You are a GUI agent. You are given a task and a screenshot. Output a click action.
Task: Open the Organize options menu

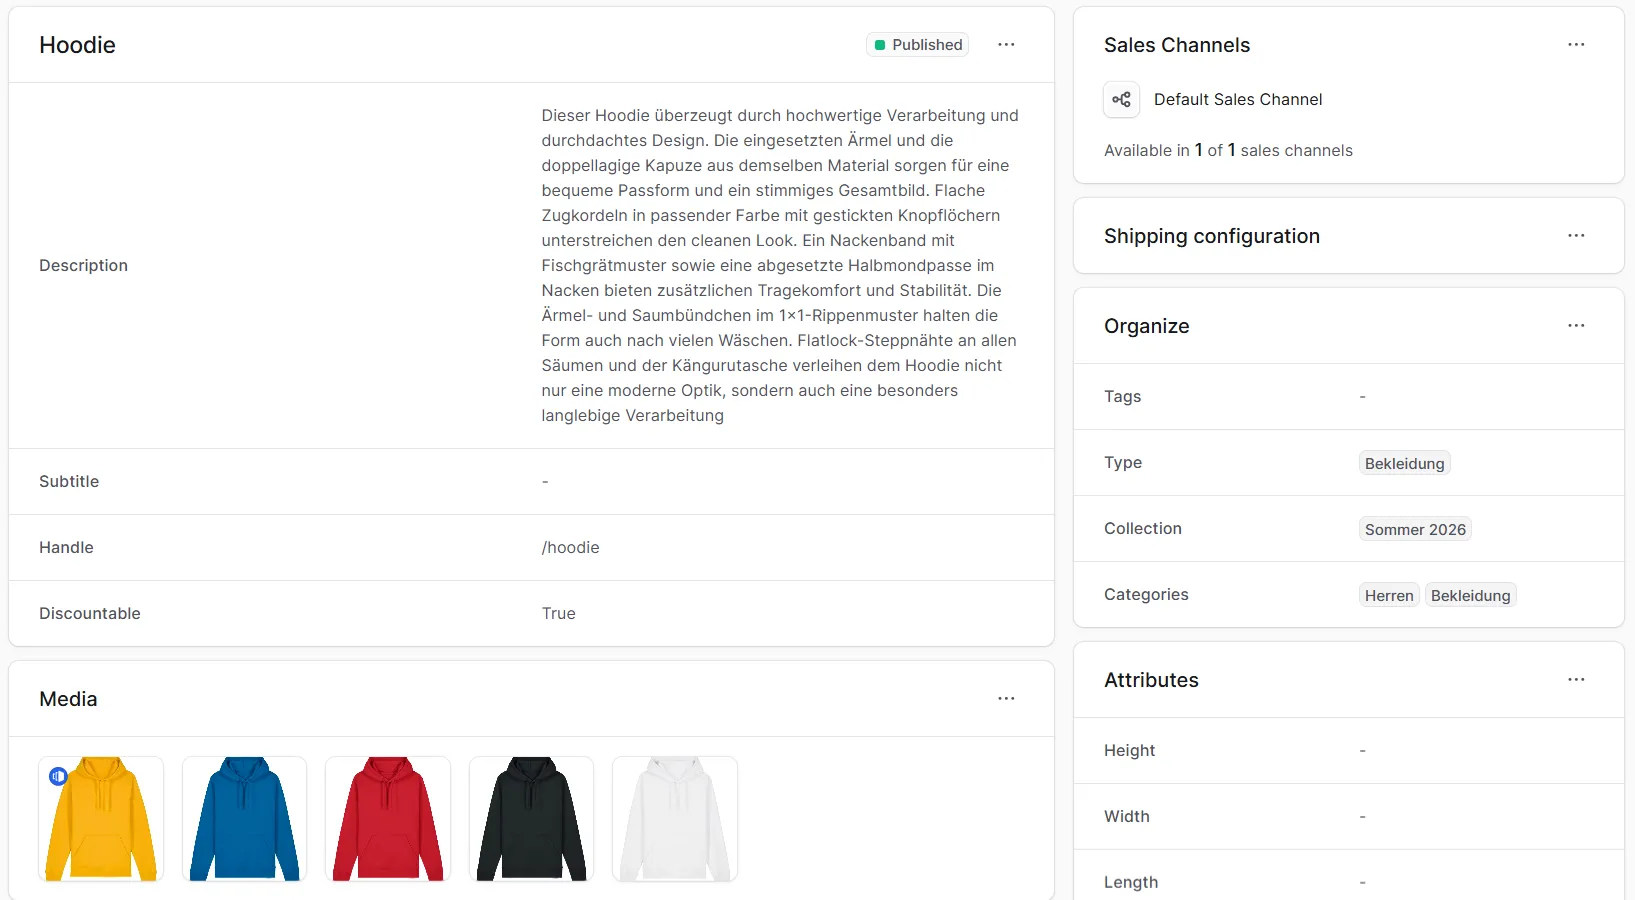click(1576, 326)
